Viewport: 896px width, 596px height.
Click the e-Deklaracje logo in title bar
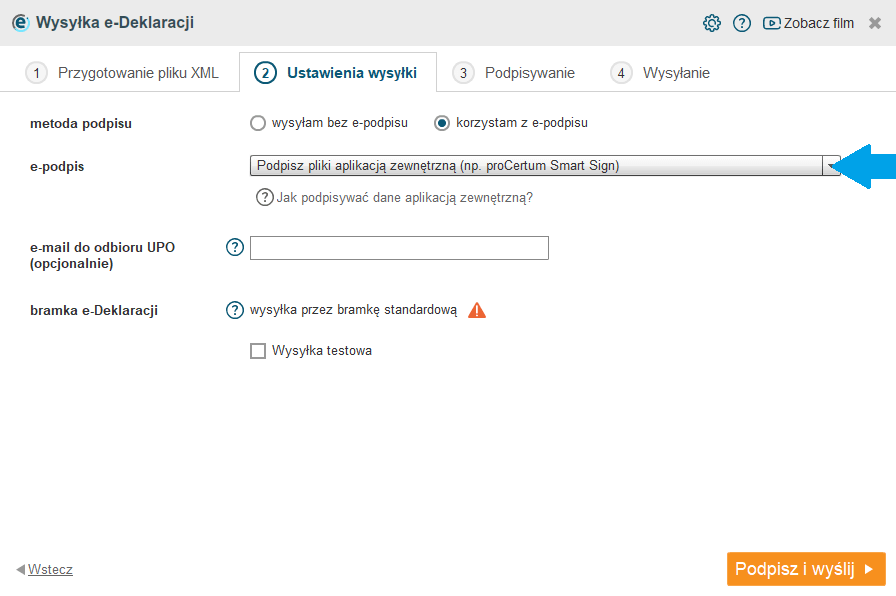tap(21, 23)
